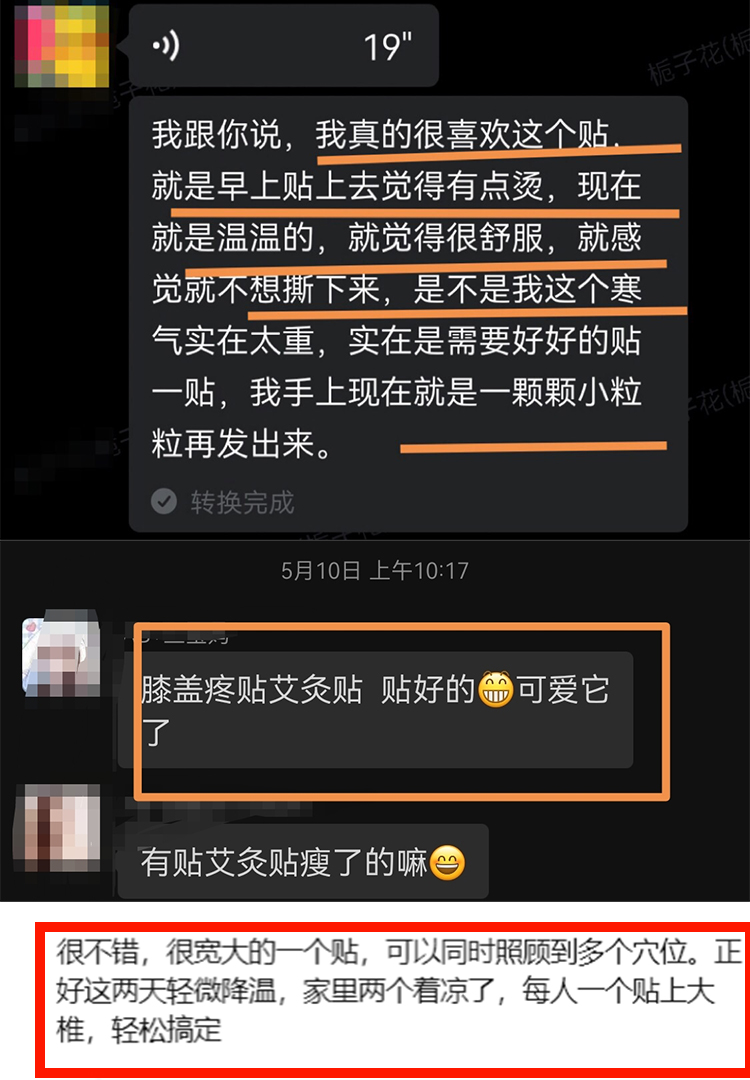Image resolution: width=750 pixels, height=1080 pixels.
Task: Click the timestamp 5月10日 上午10:17
Action: click(x=375, y=571)
